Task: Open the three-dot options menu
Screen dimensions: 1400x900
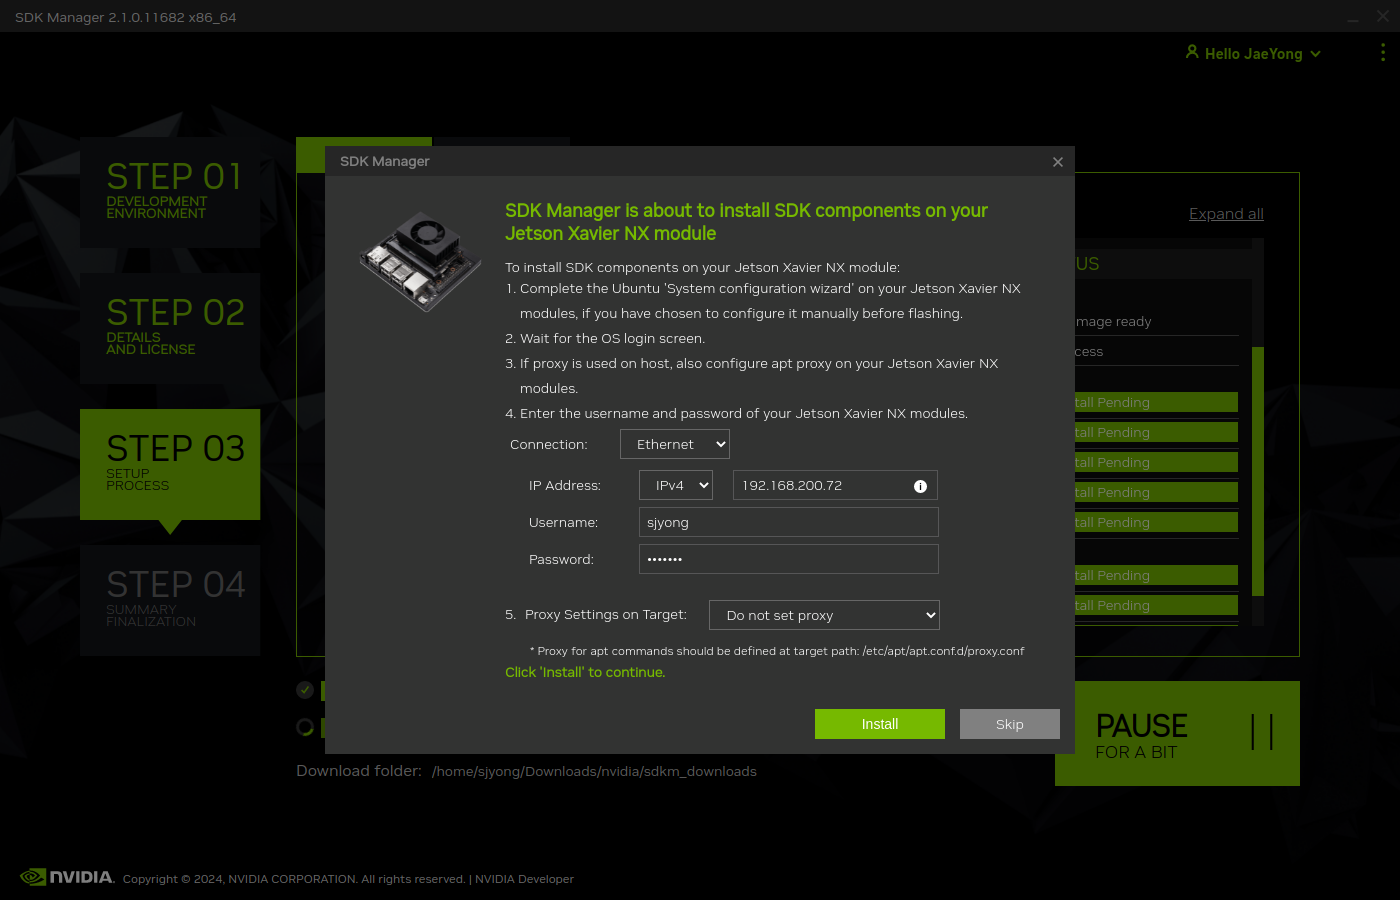Action: click(x=1383, y=52)
